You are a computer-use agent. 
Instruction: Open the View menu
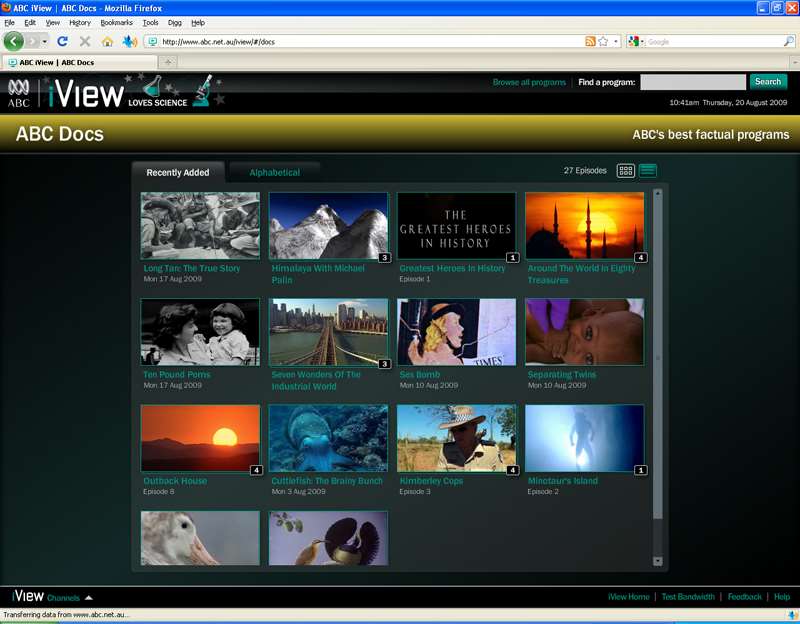click(x=53, y=22)
